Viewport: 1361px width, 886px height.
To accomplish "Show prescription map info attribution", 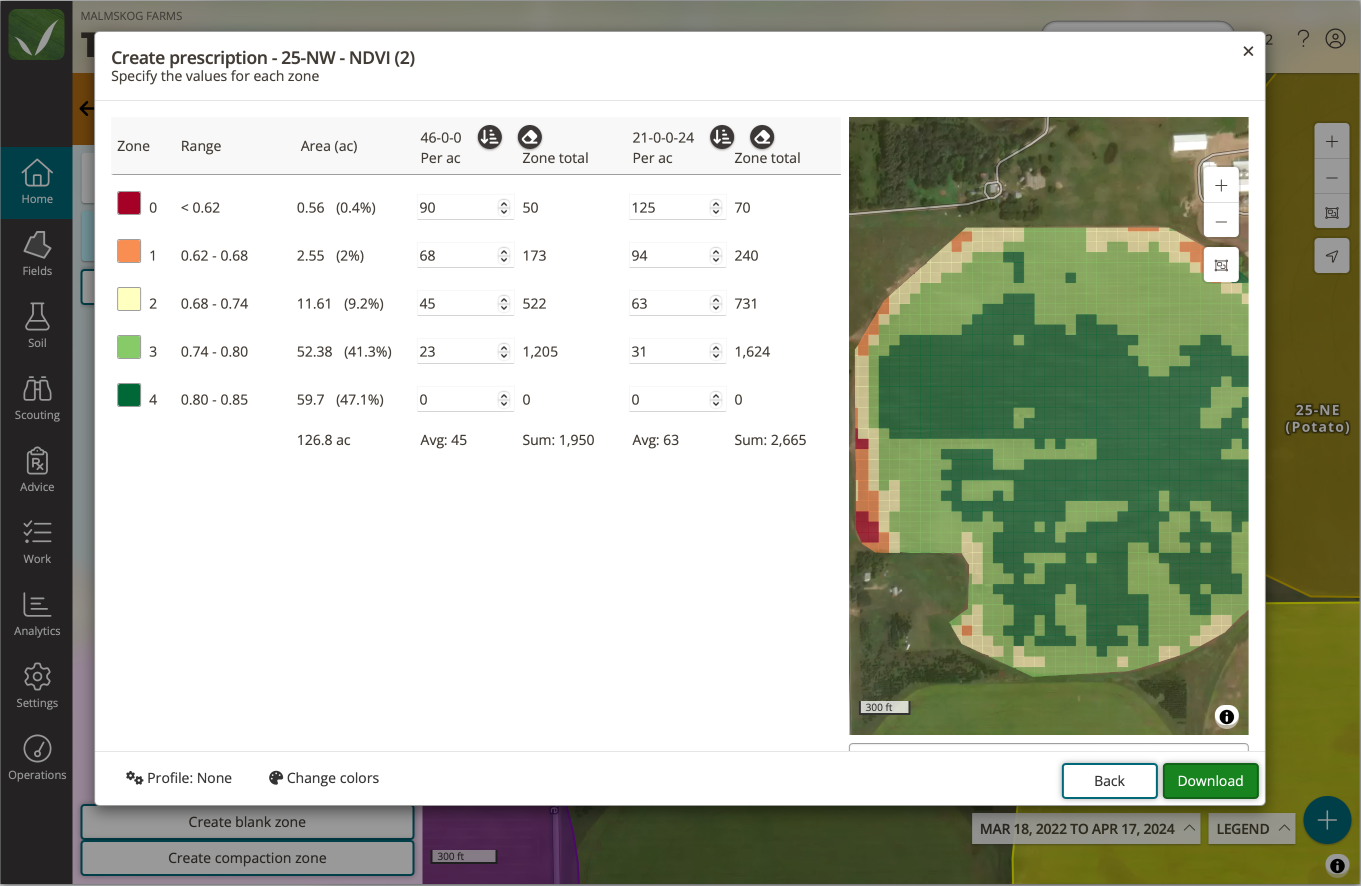I will [x=1226, y=716].
